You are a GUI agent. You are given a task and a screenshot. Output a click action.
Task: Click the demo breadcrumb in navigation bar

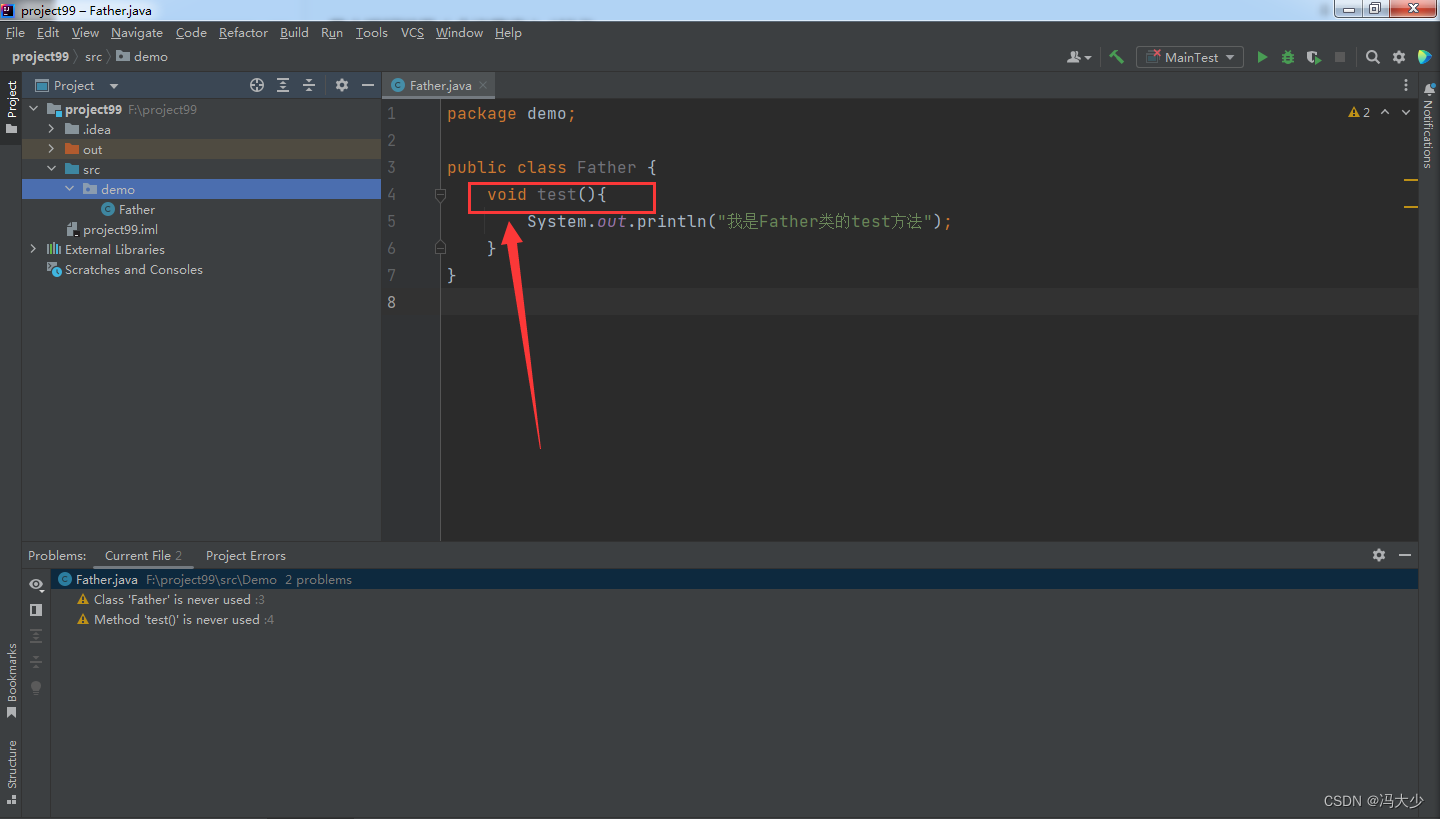(x=142, y=57)
